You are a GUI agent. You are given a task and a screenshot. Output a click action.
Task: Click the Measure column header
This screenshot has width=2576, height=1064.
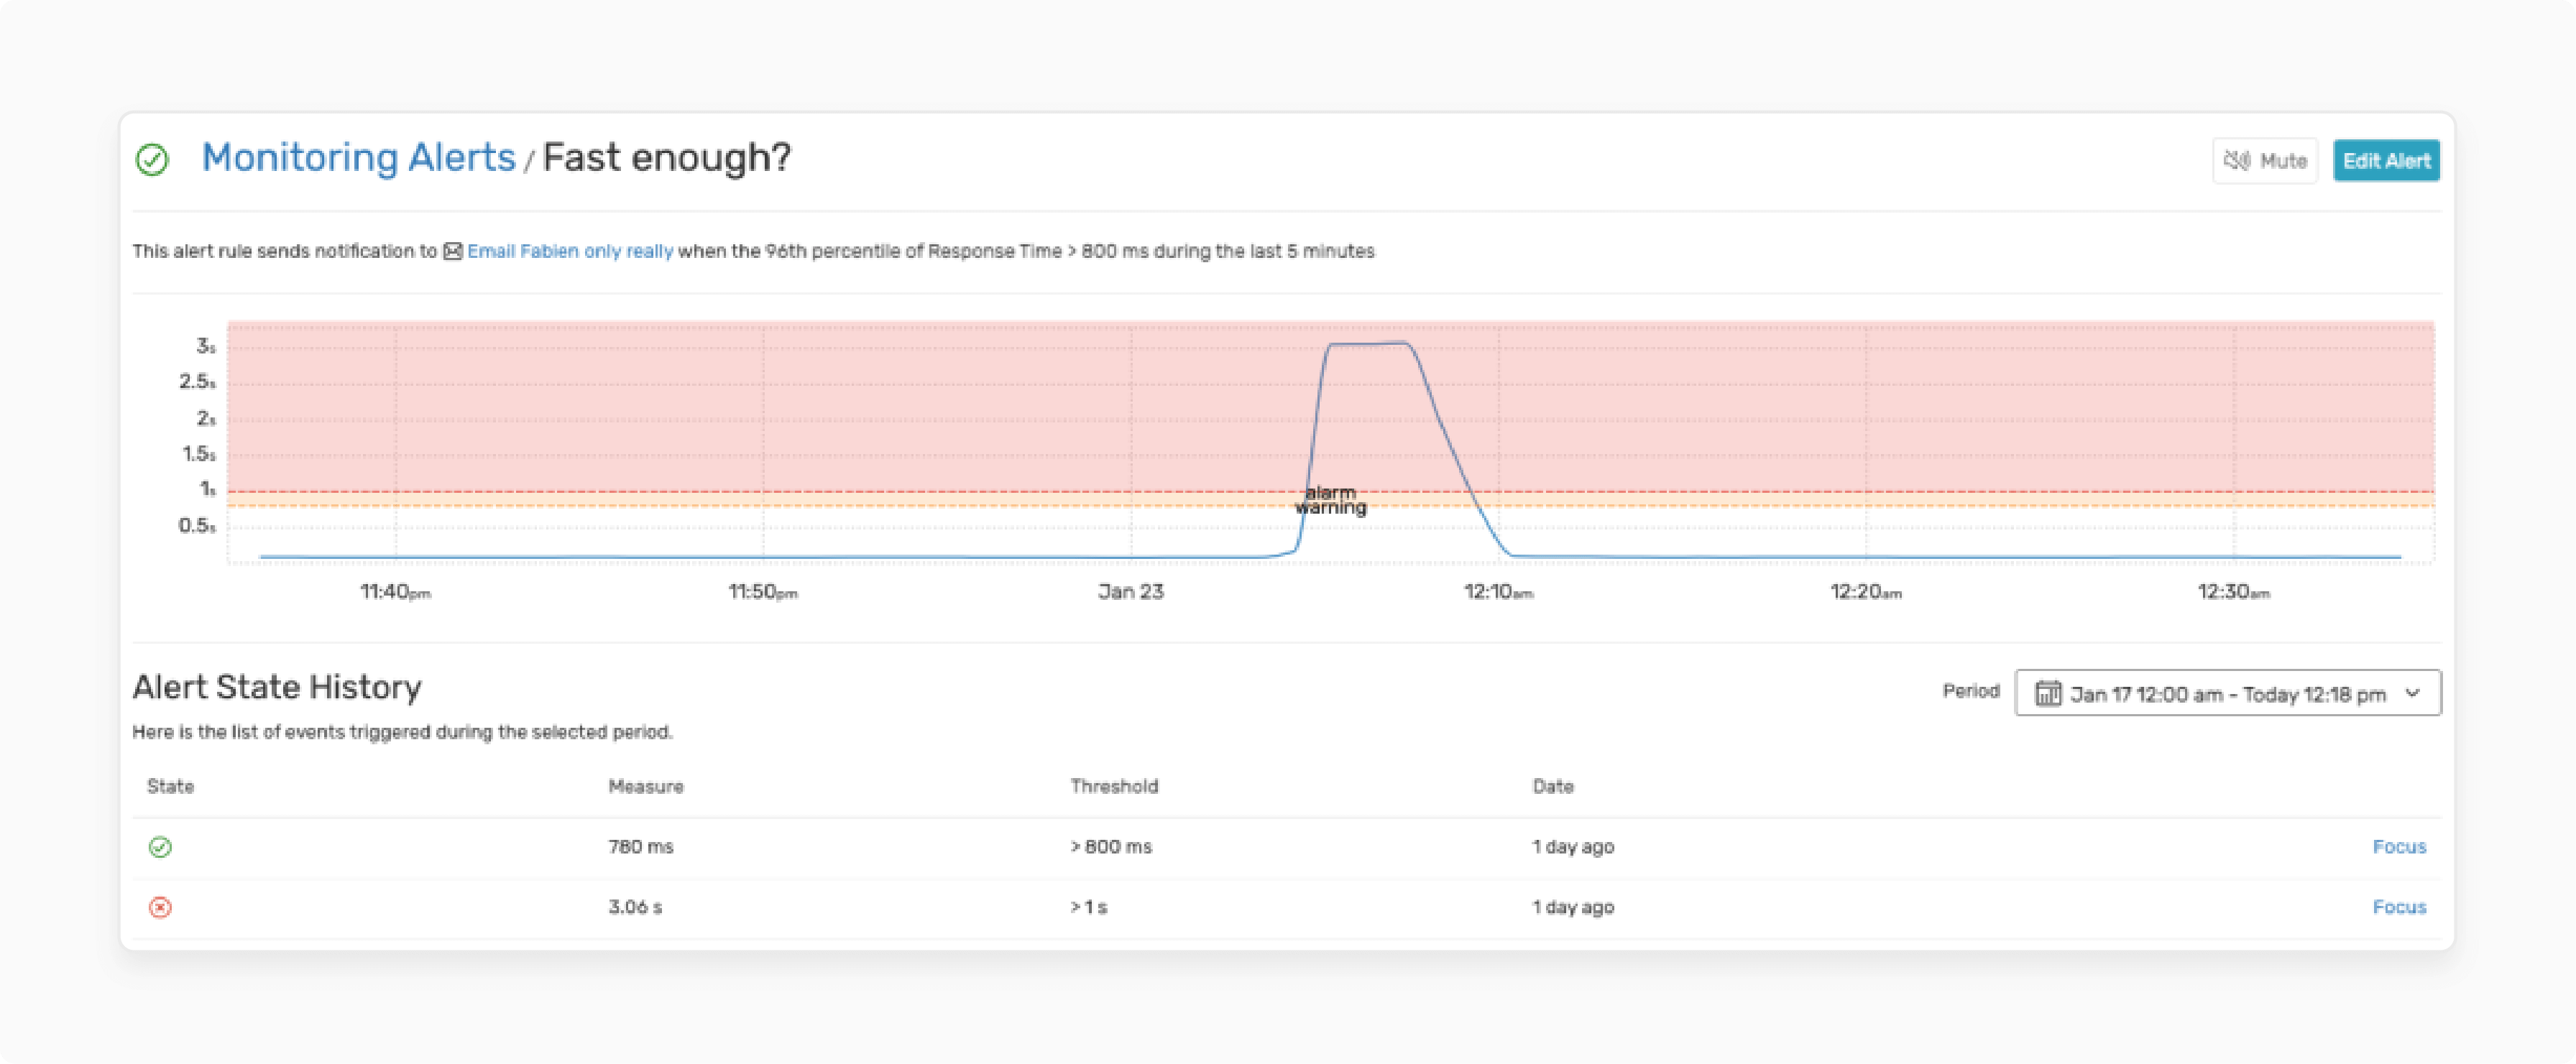click(646, 786)
